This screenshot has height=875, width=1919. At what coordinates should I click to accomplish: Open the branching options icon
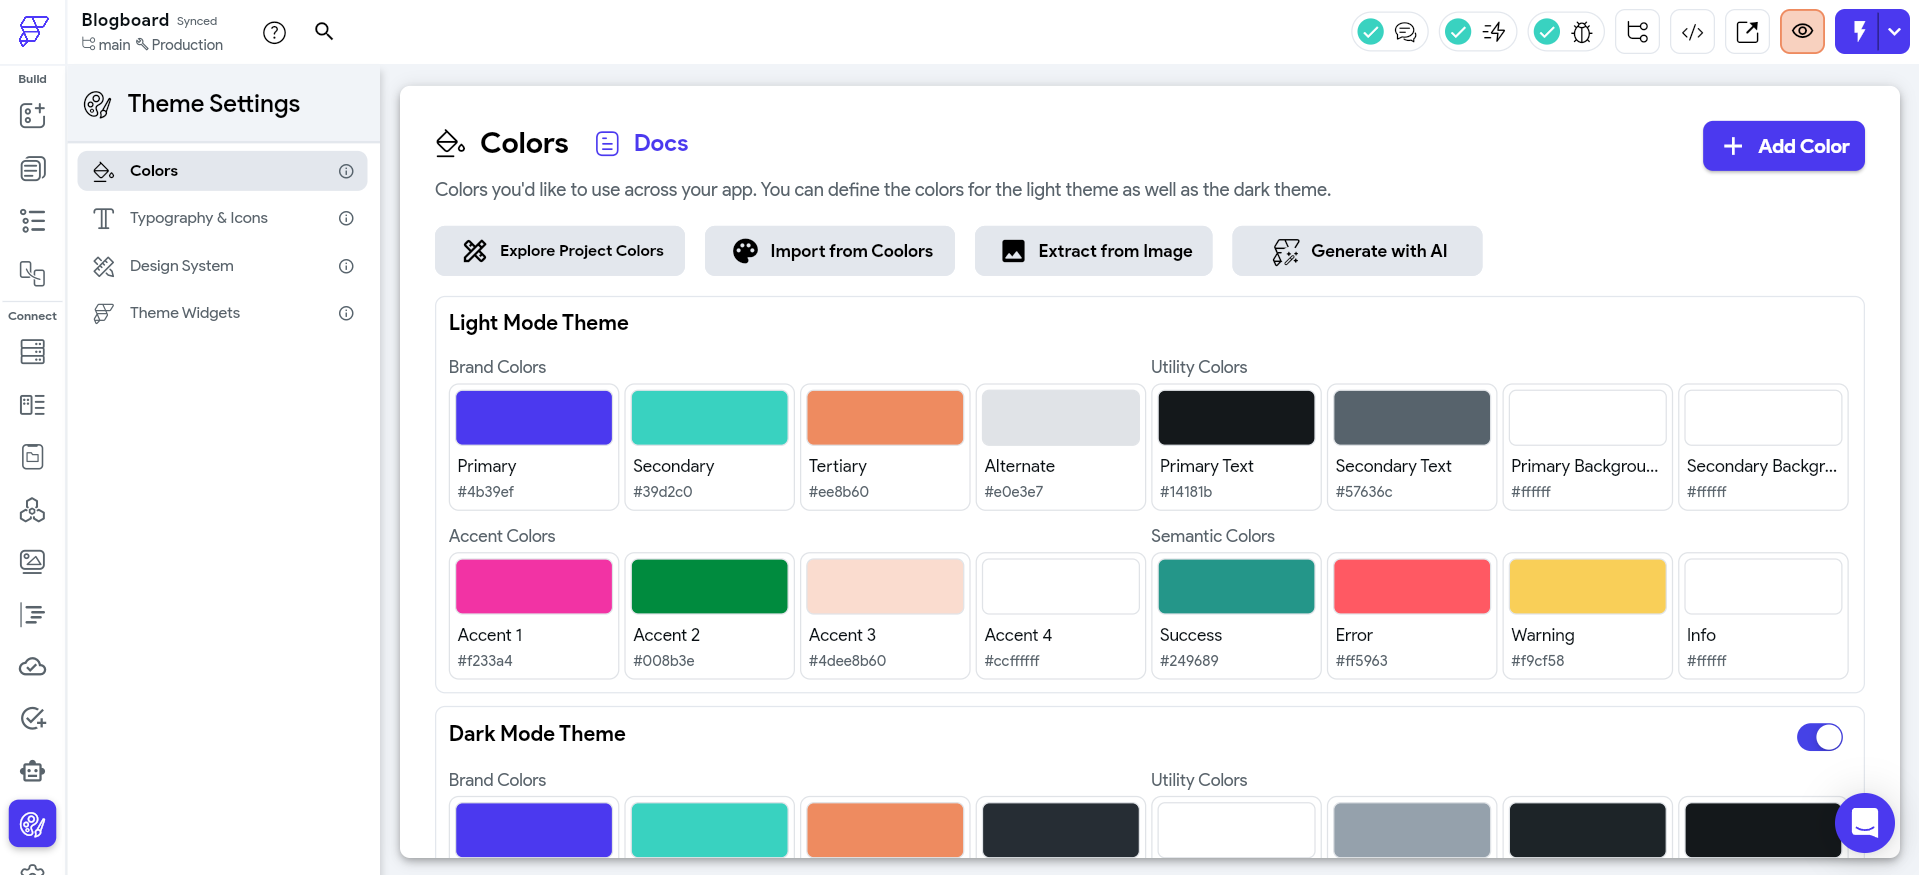(x=1637, y=32)
